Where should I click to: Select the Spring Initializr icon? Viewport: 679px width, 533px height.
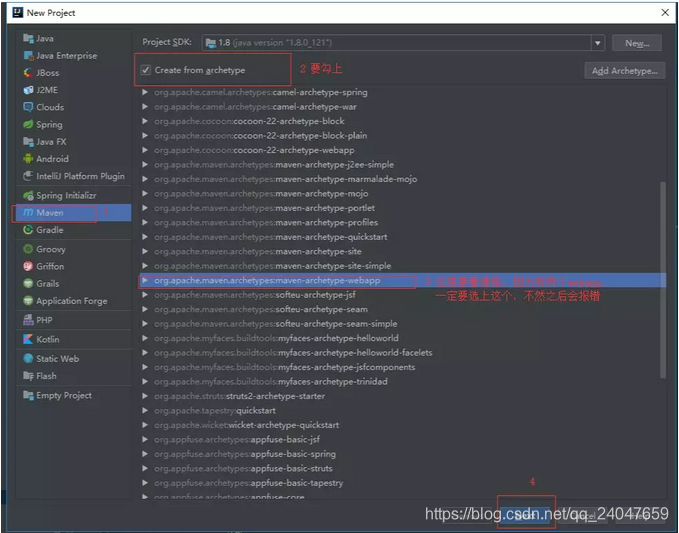click(x=28, y=196)
